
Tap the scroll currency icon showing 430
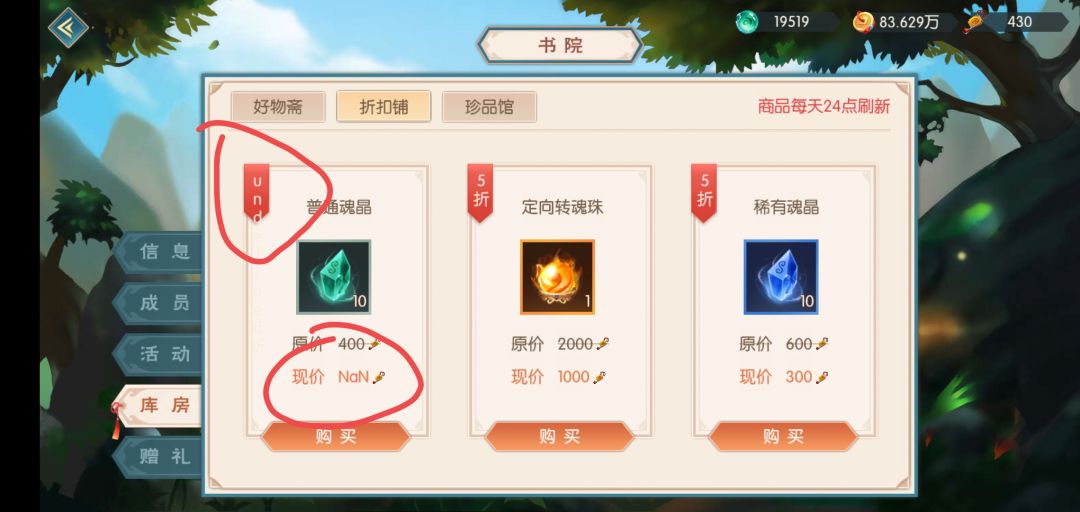pyautogui.click(x=973, y=22)
